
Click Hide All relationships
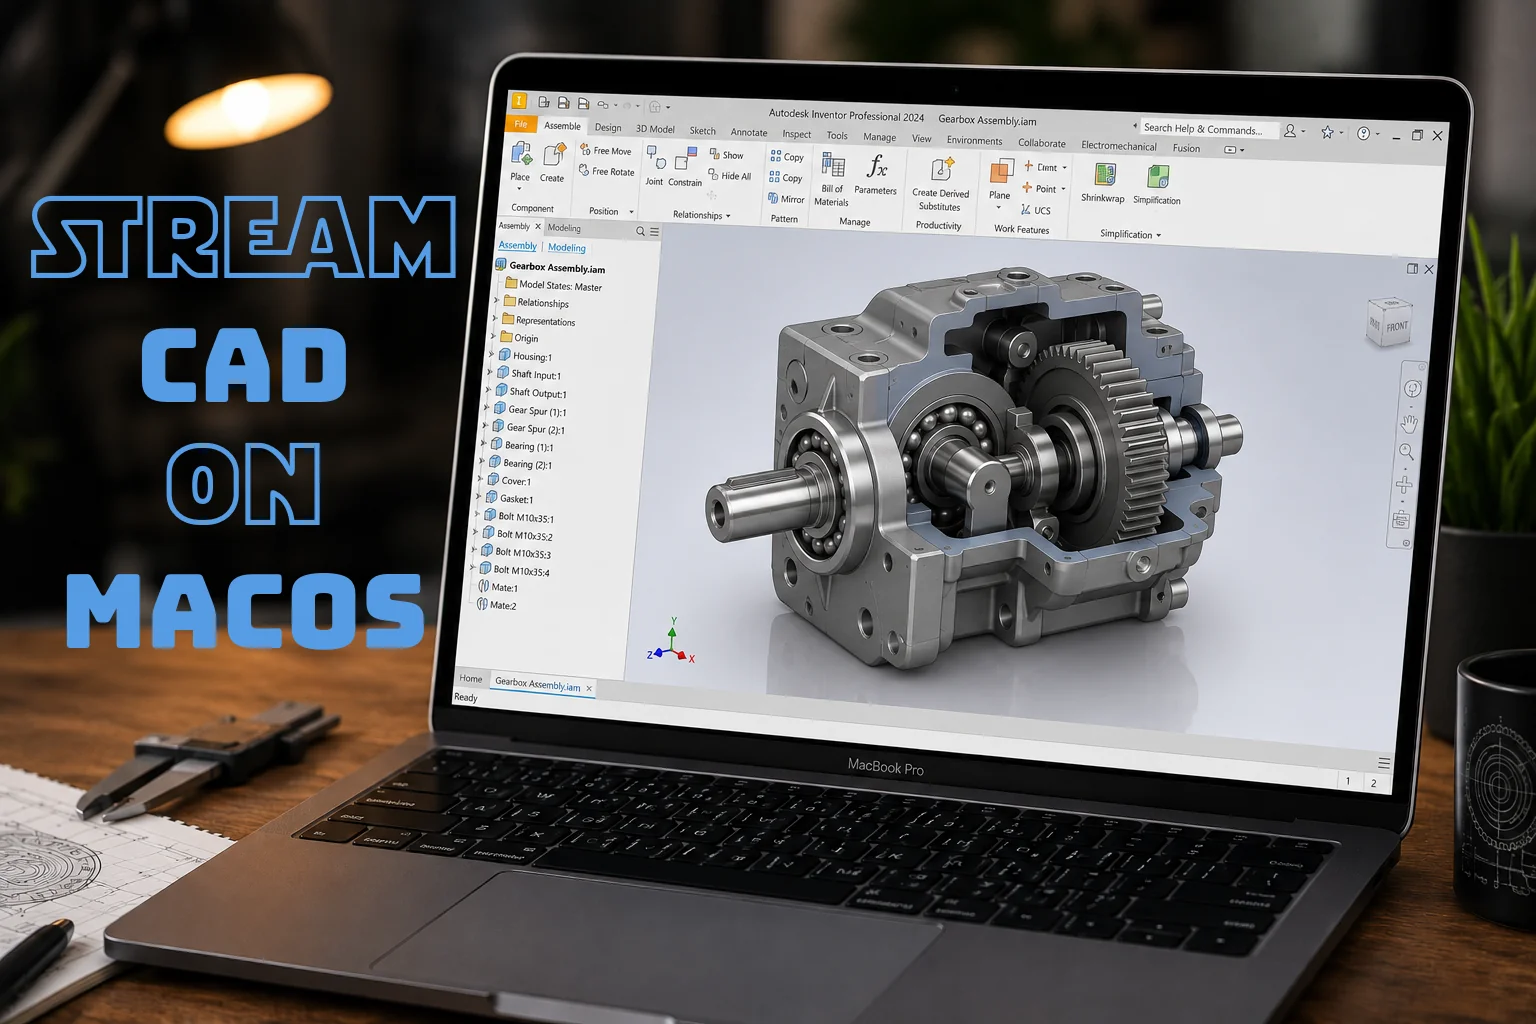pos(729,176)
